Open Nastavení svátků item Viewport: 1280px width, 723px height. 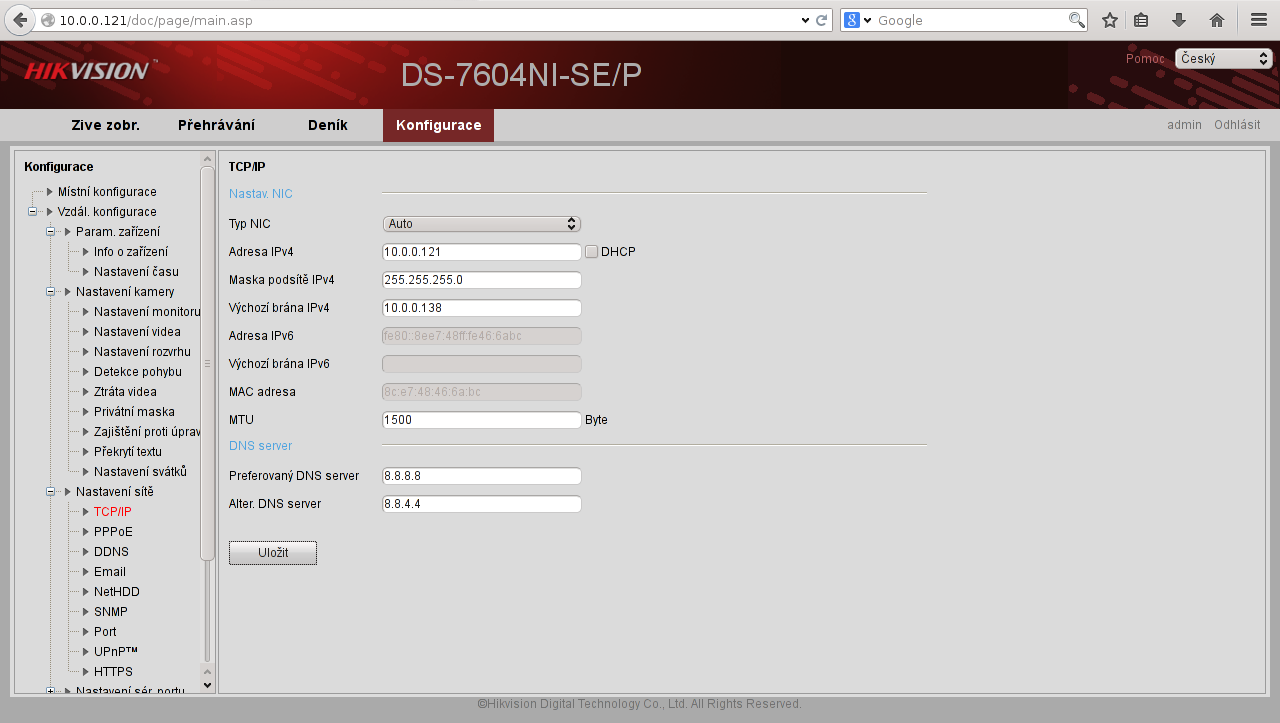tap(140, 472)
